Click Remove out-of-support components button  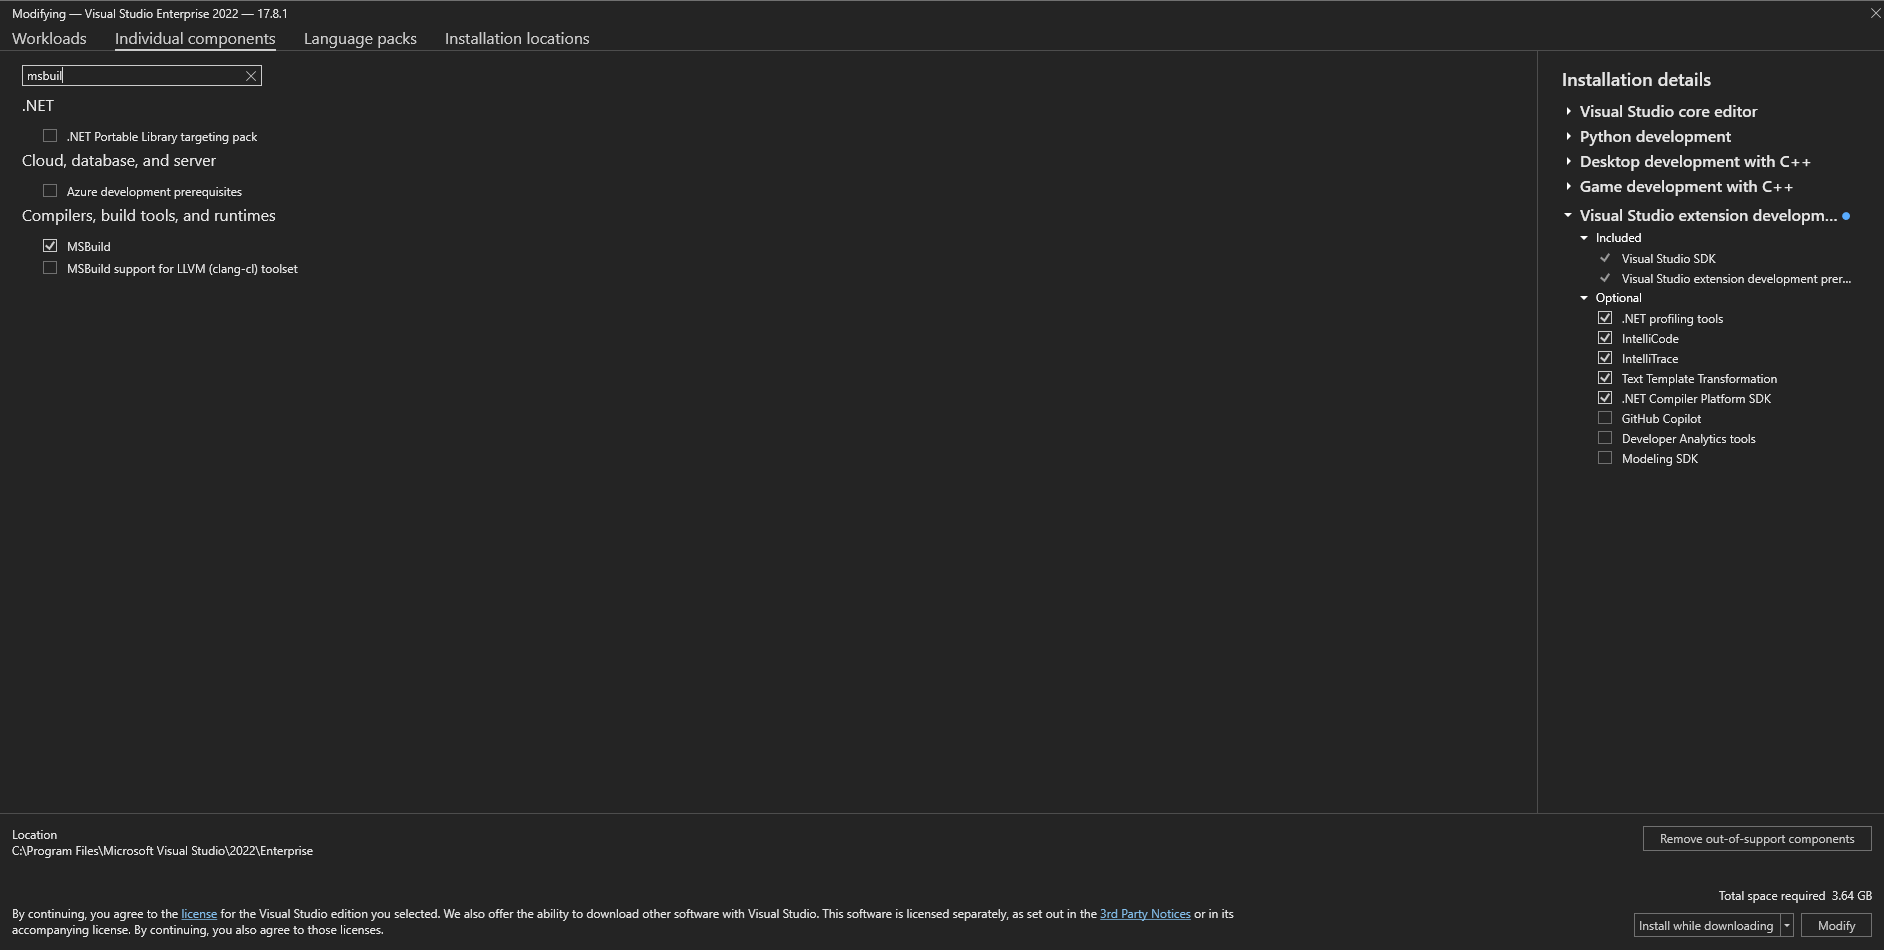click(1757, 839)
